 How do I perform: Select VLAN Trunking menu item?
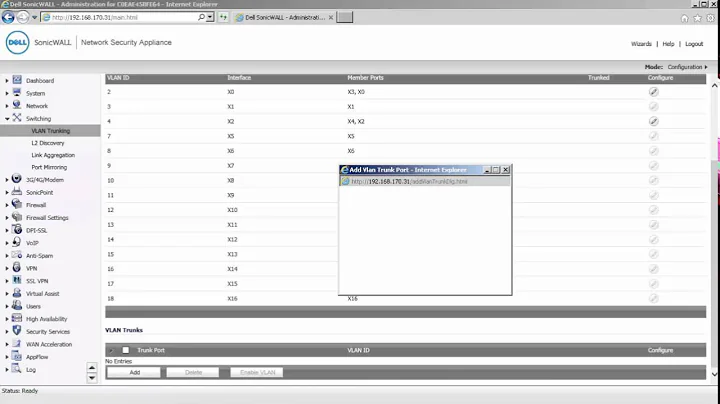[51, 131]
